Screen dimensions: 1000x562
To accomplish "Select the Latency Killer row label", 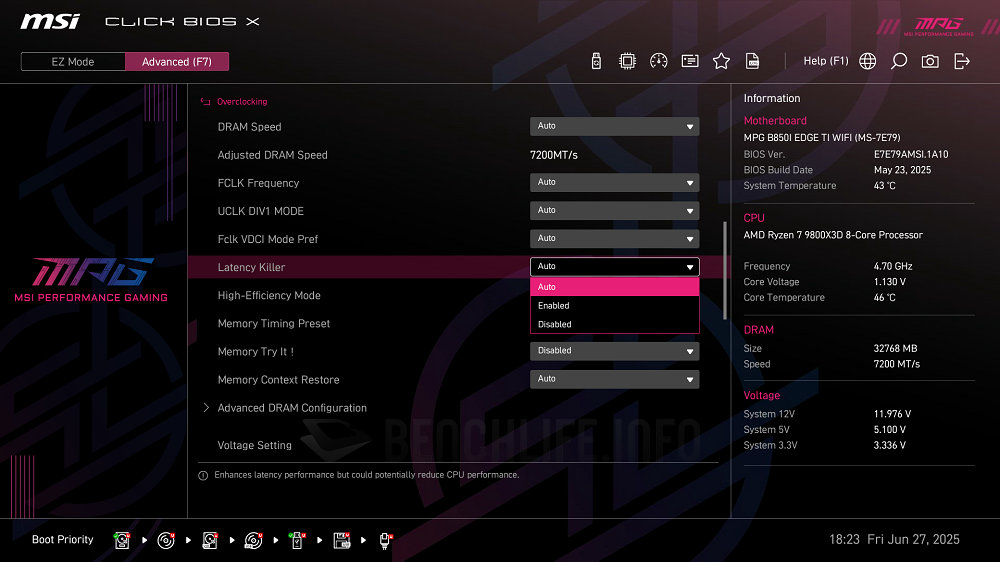I will (251, 267).
